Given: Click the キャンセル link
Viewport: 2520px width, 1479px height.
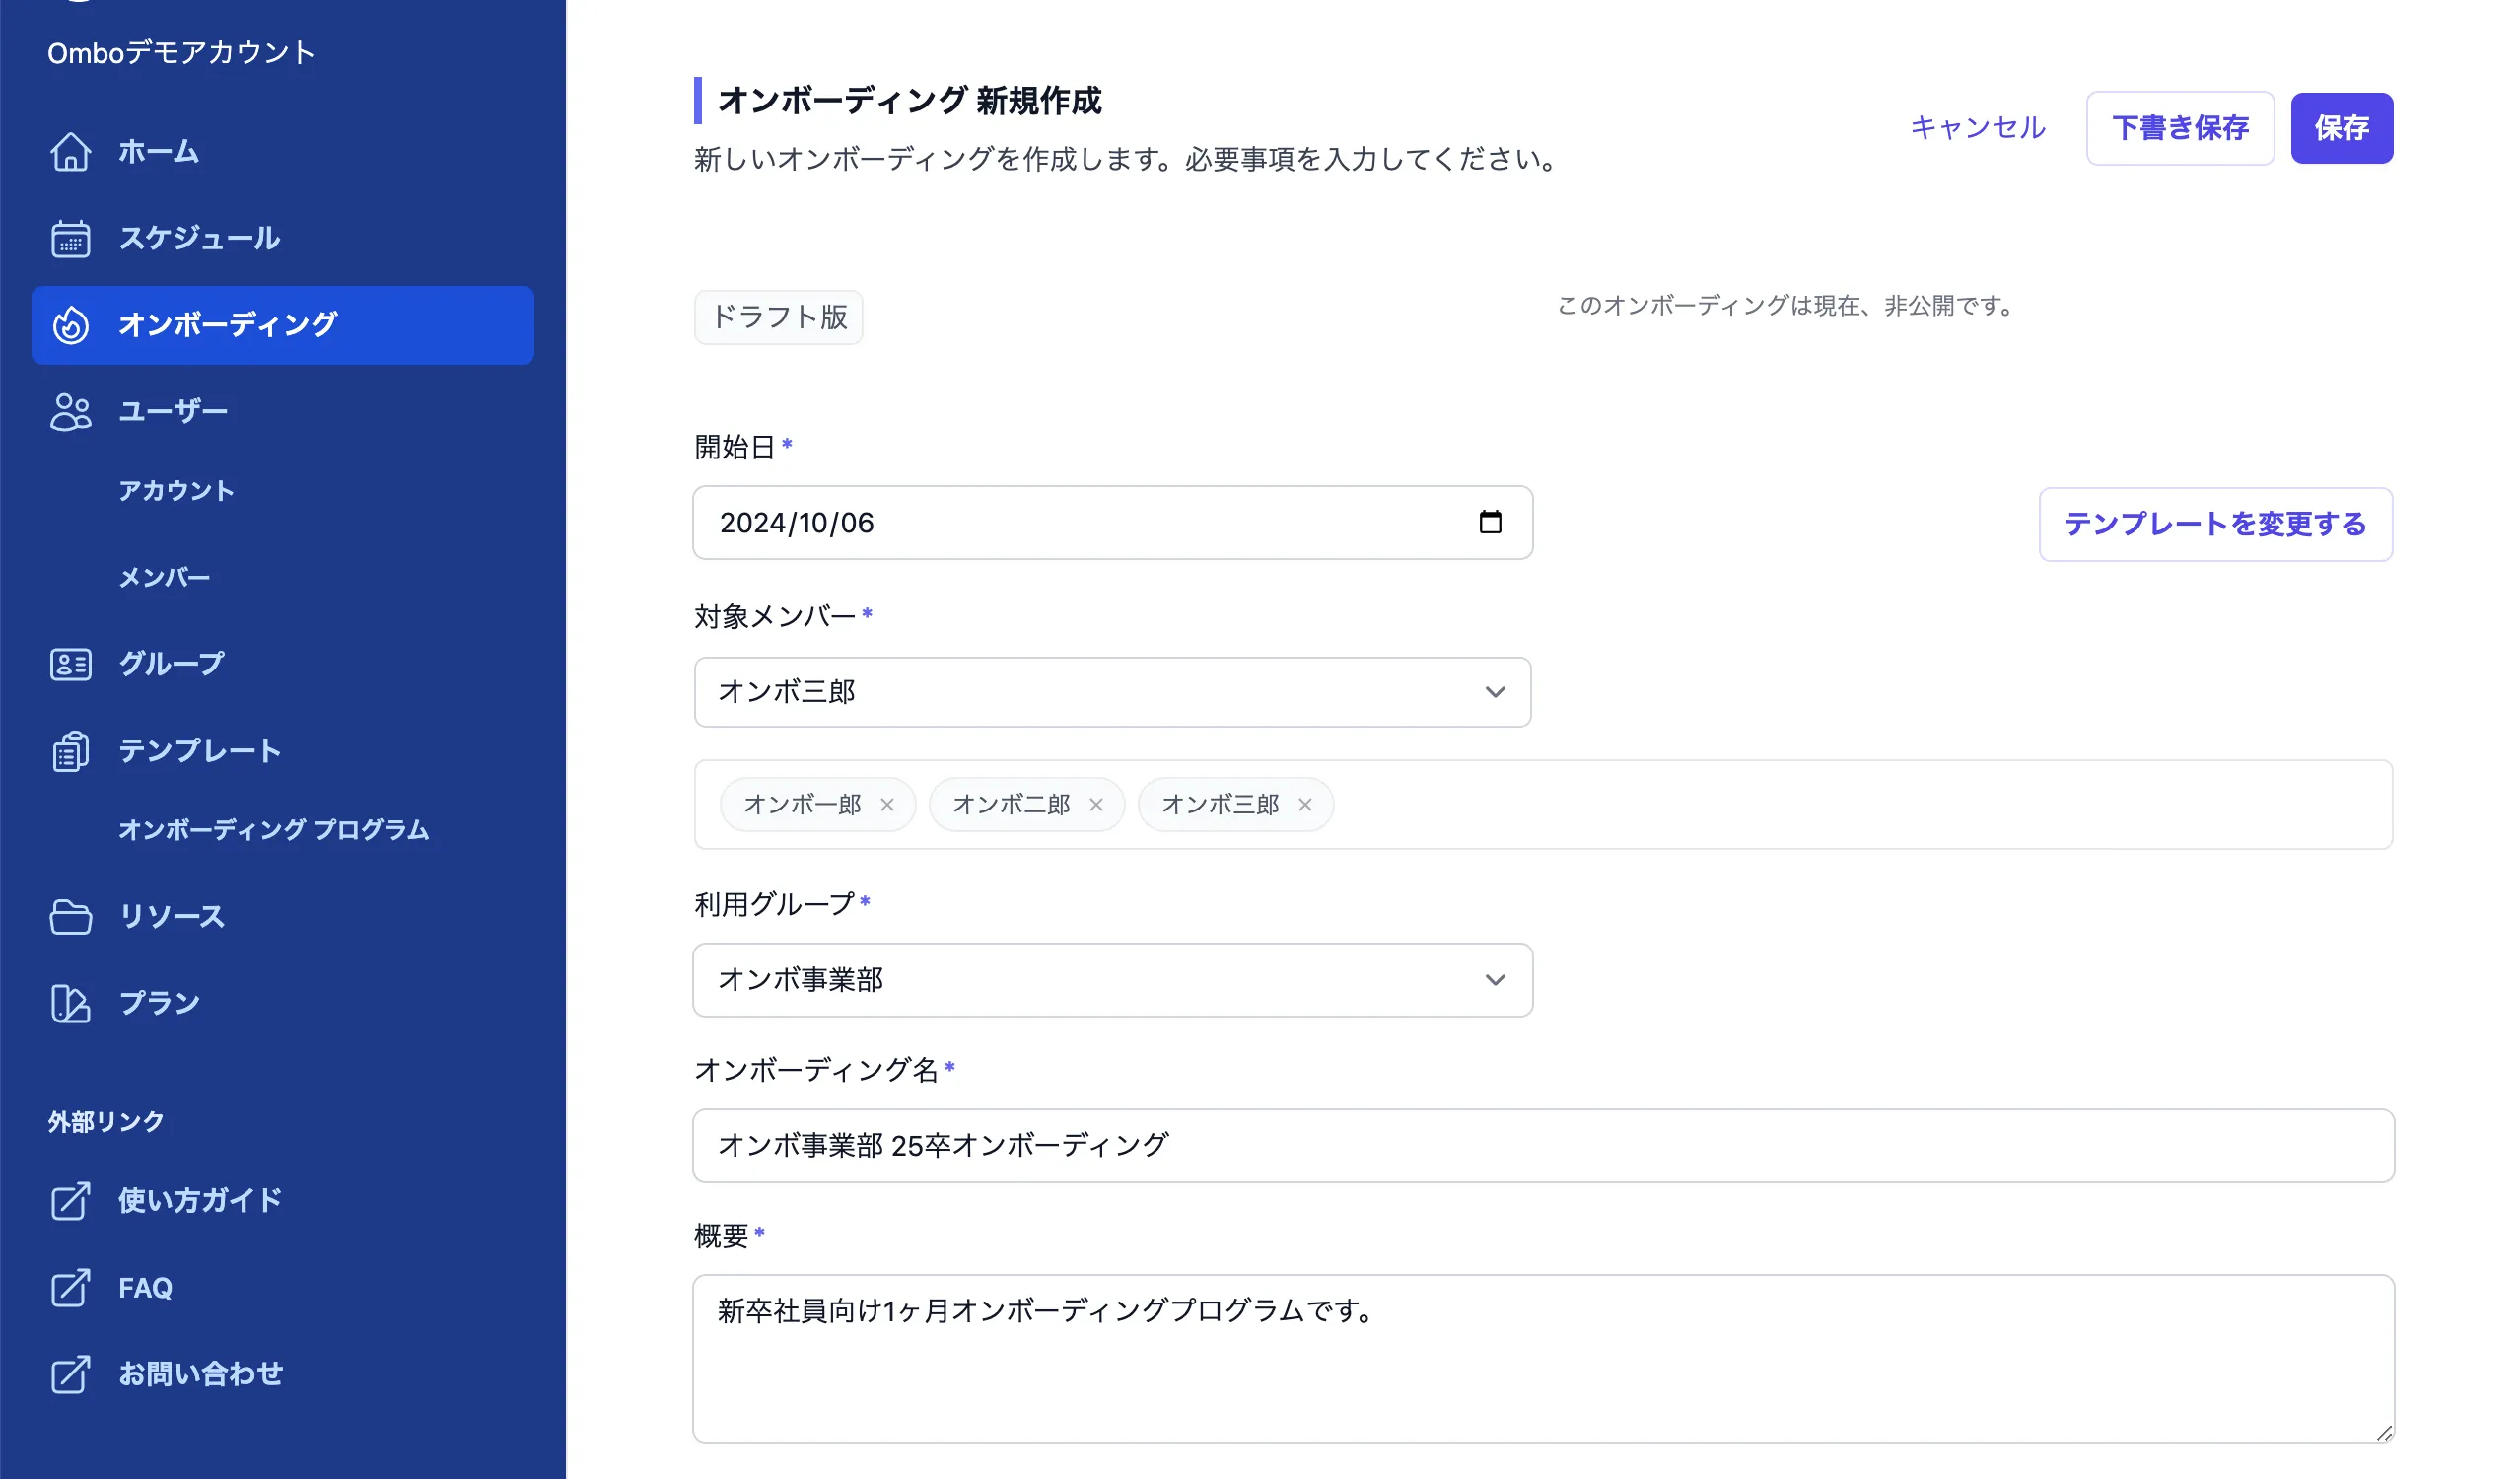Looking at the screenshot, I should tap(1977, 128).
